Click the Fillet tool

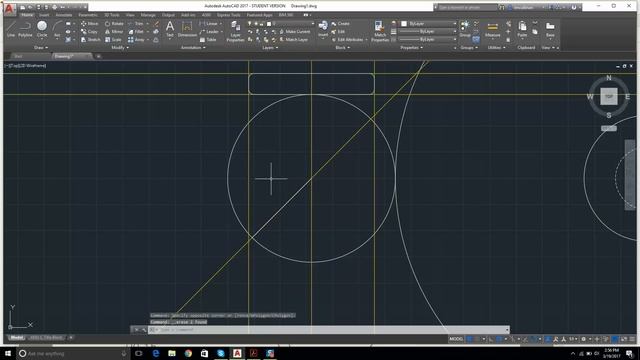click(136, 31)
